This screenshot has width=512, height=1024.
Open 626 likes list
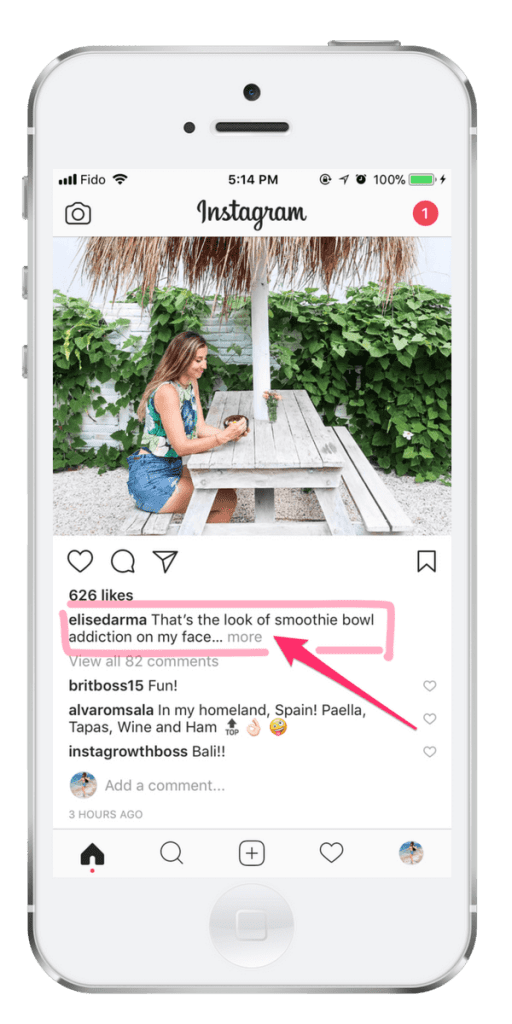tap(101, 595)
